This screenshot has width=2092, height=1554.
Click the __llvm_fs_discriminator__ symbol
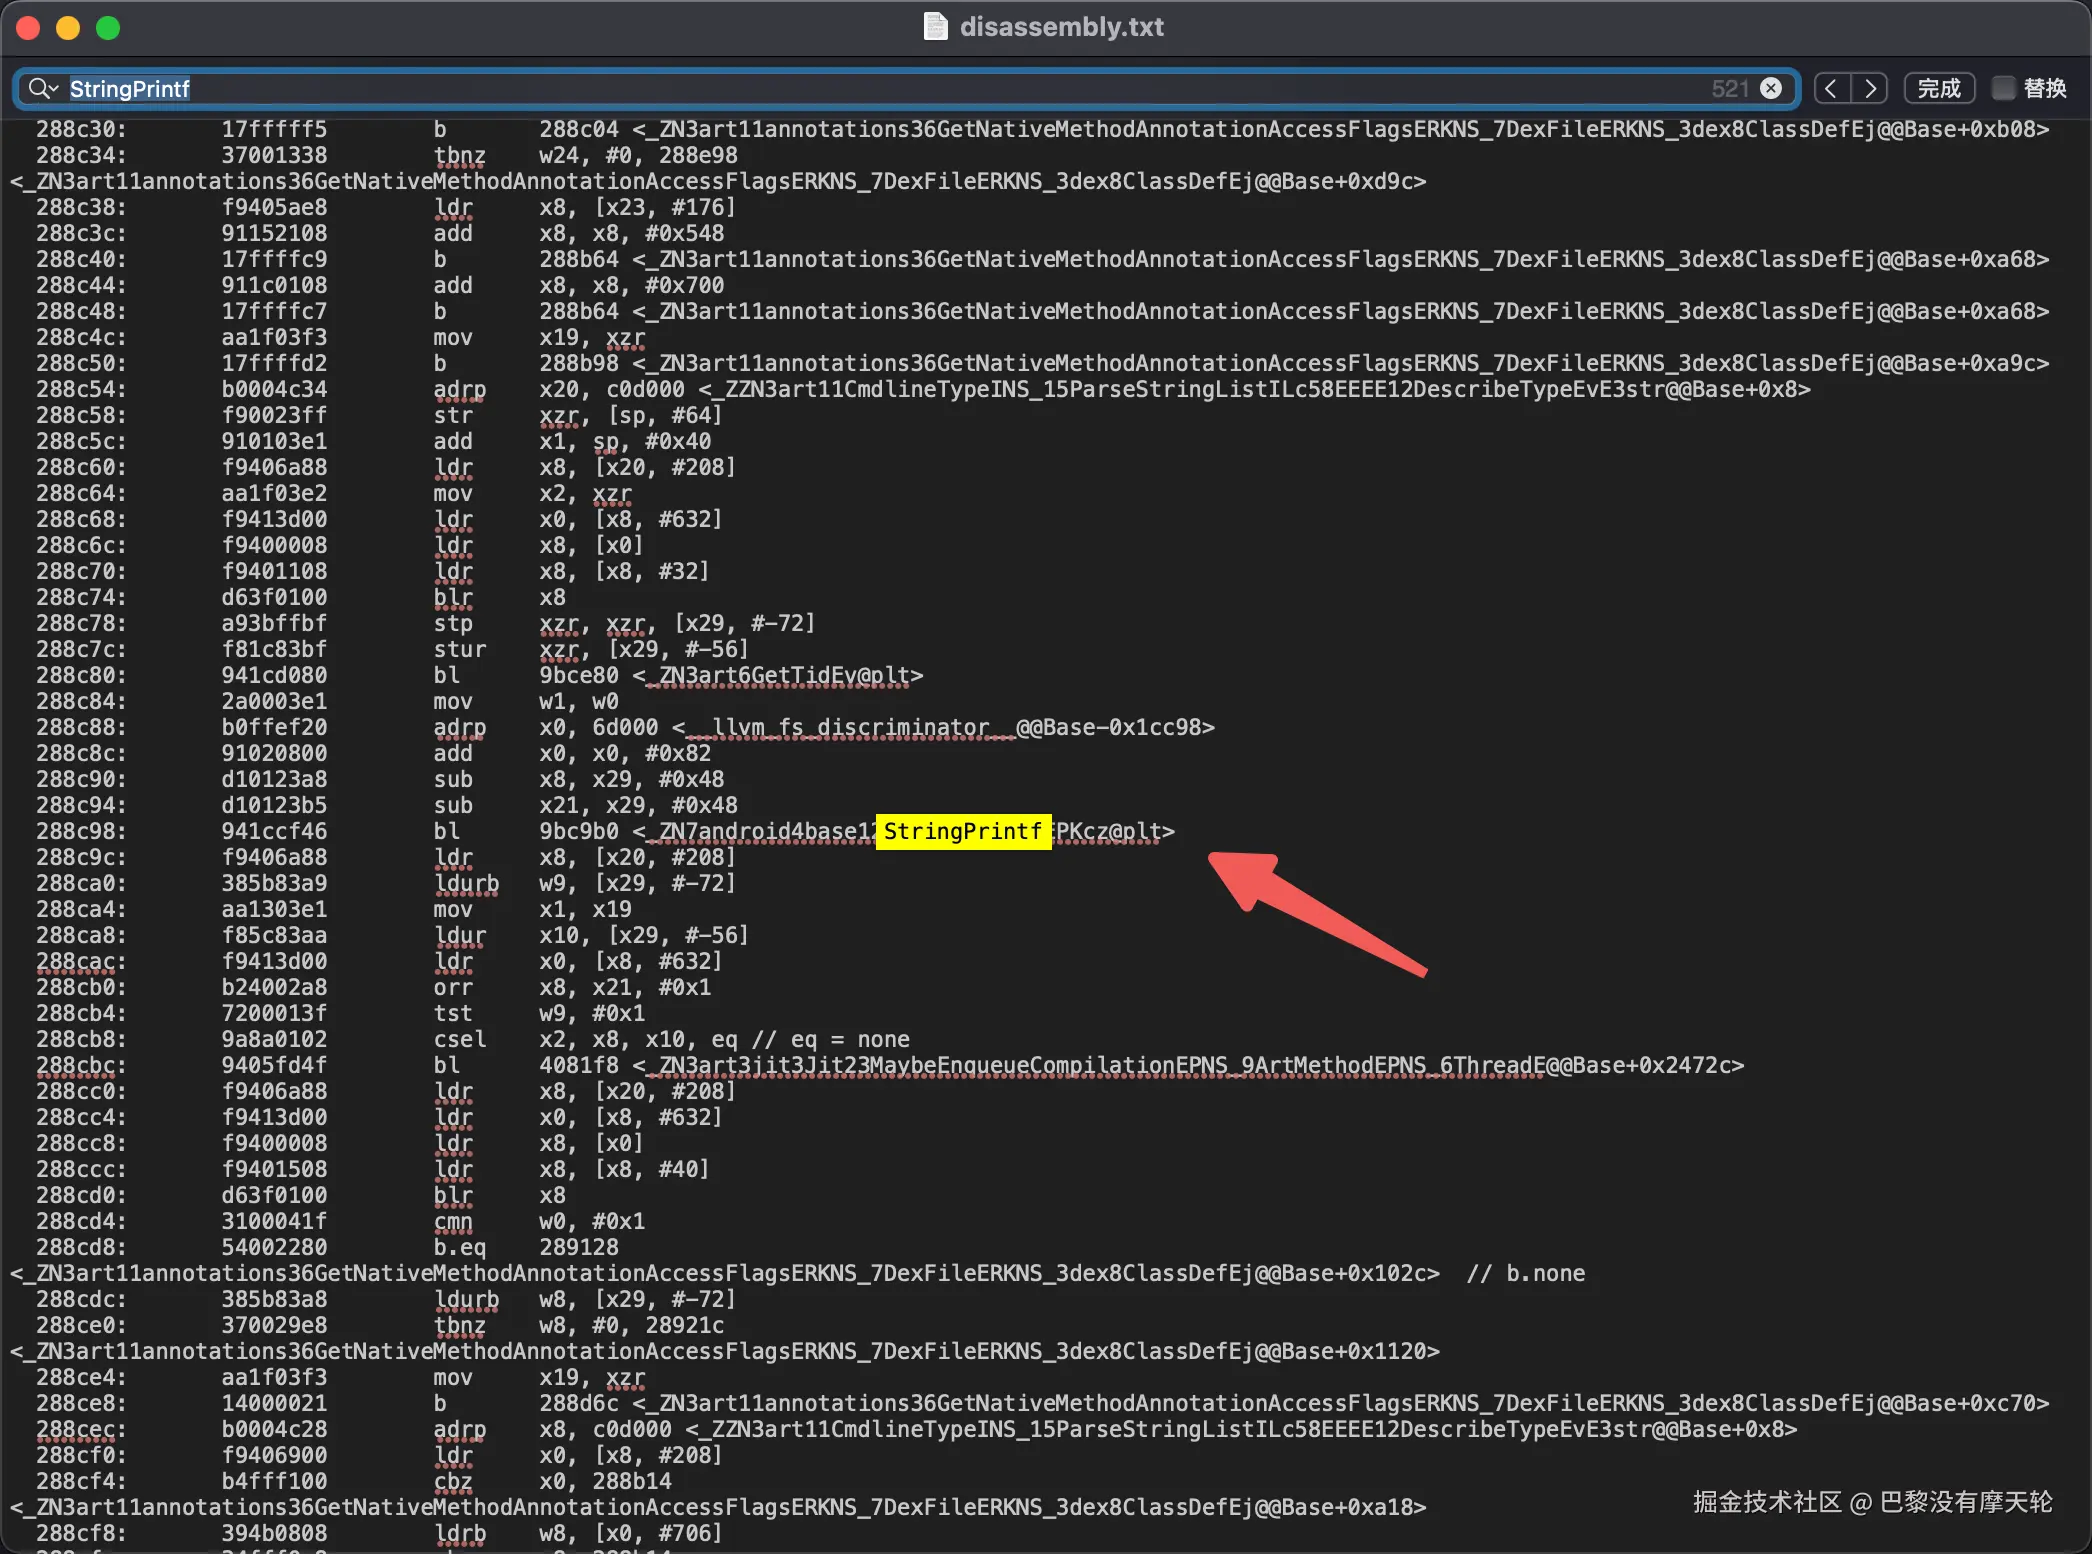tap(850, 727)
